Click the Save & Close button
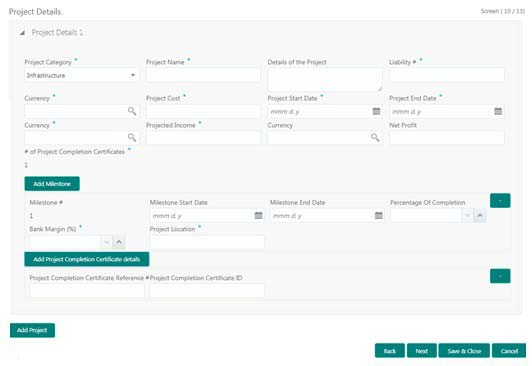Viewport: 532px width, 366px height. coord(464,351)
